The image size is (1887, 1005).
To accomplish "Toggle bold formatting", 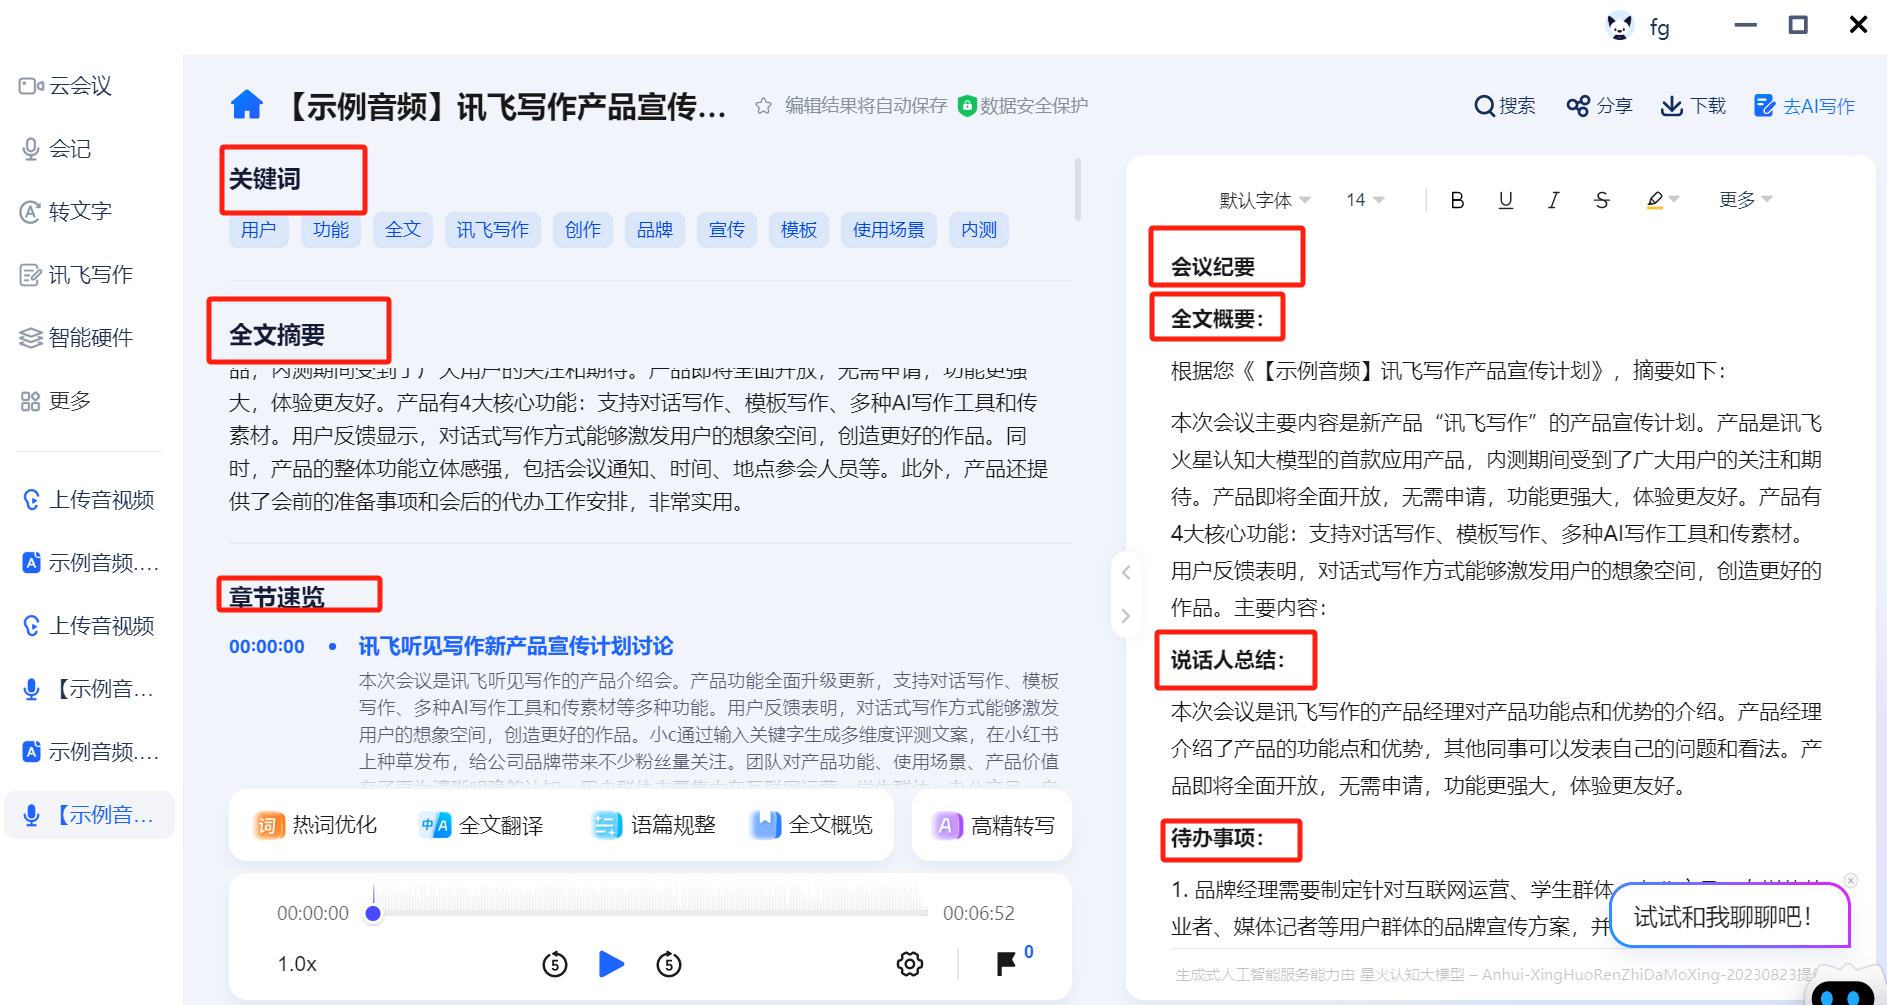I will point(1457,200).
